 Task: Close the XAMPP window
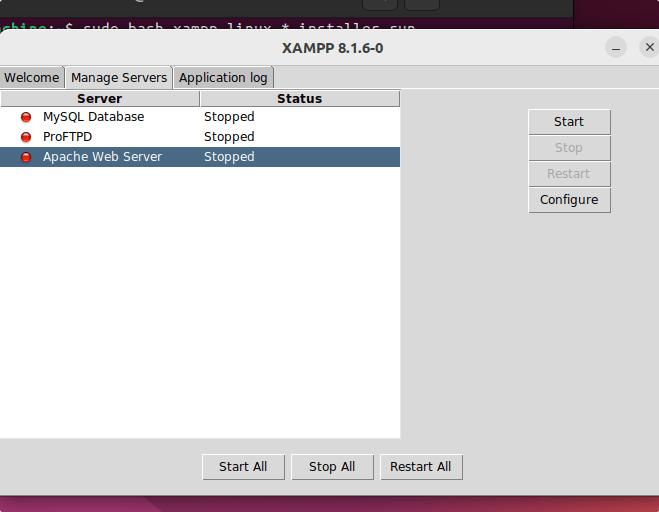(x=649, y=47)
